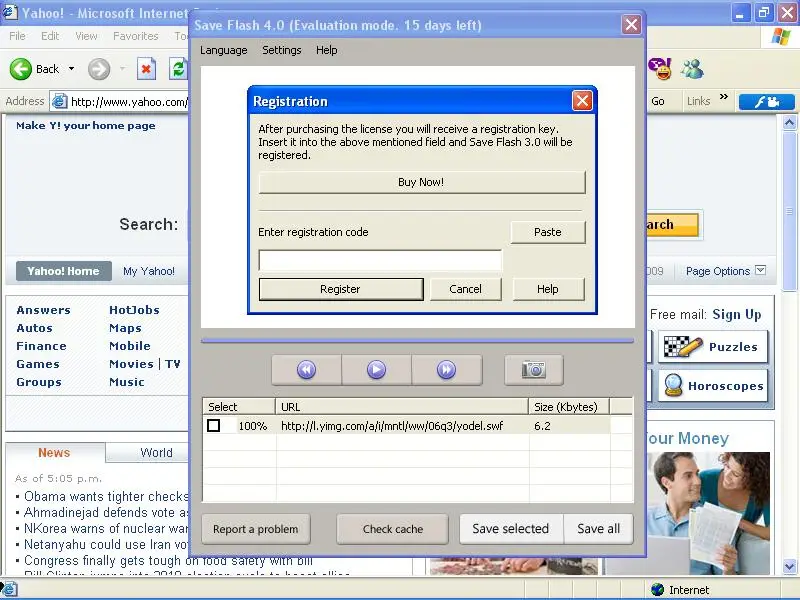Click the Windows flag logo in IE
800x600 pixels.
pos(781,37)
